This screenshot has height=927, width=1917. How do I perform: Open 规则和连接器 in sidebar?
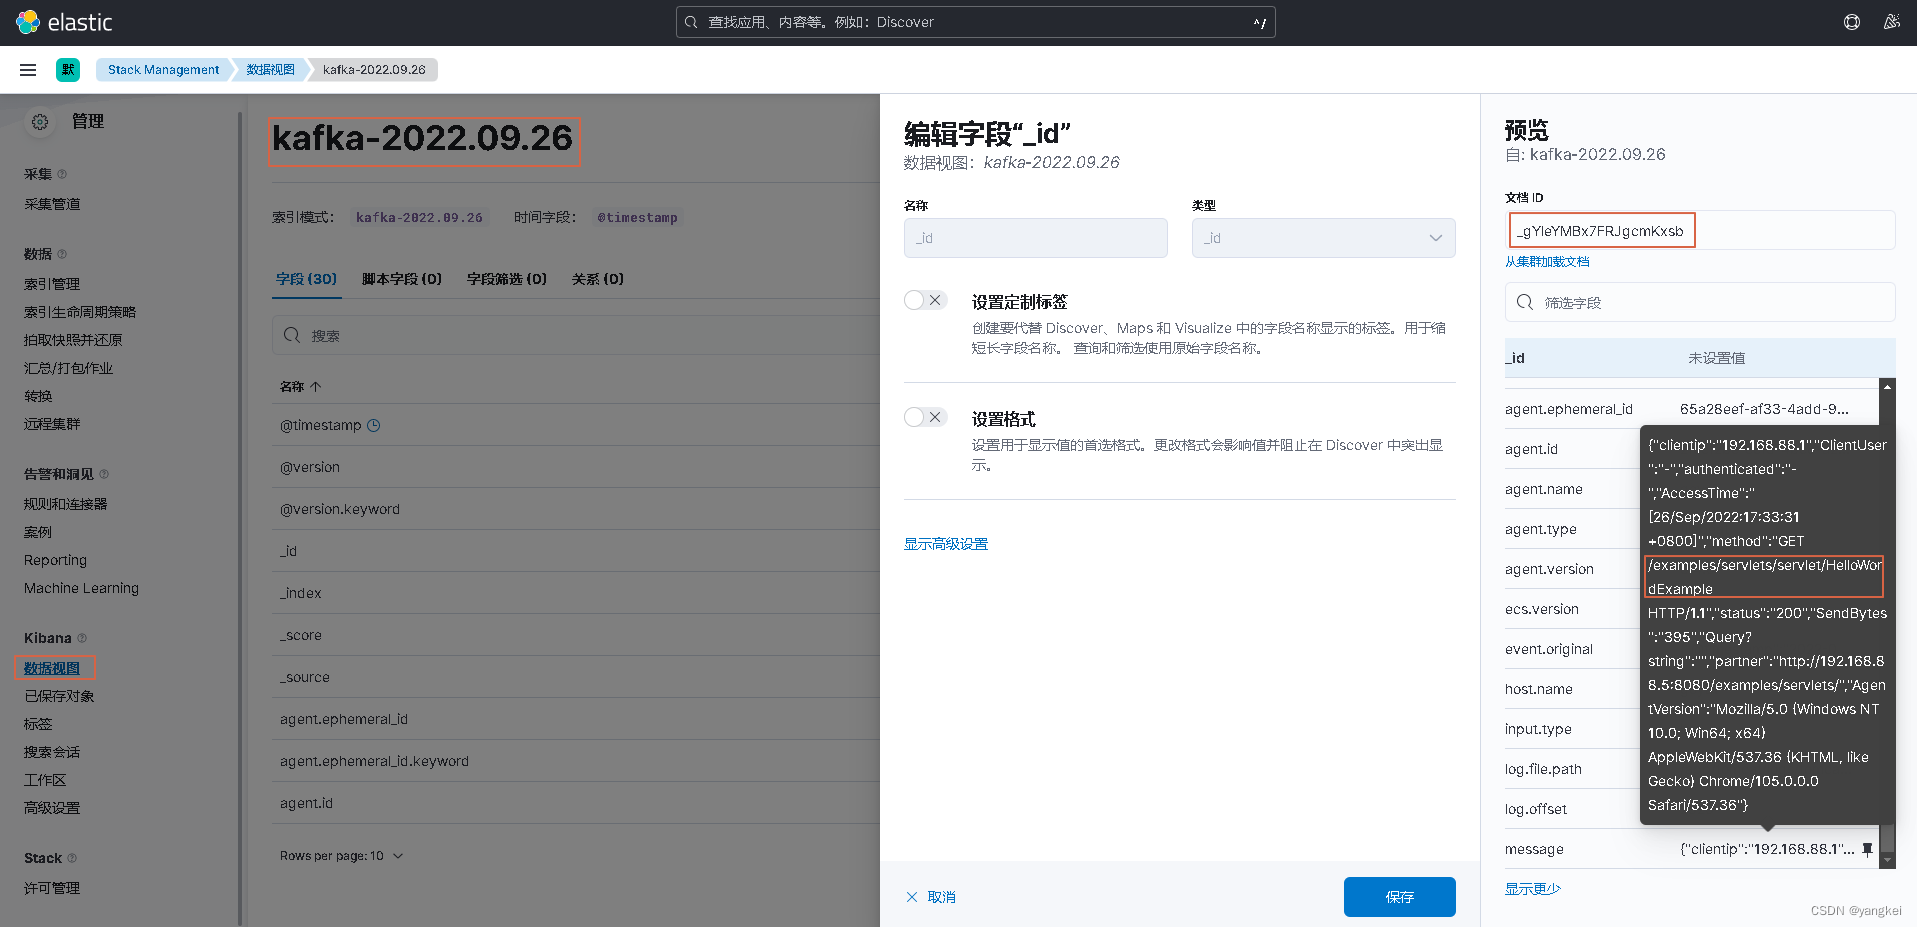(x=66, y=504)
